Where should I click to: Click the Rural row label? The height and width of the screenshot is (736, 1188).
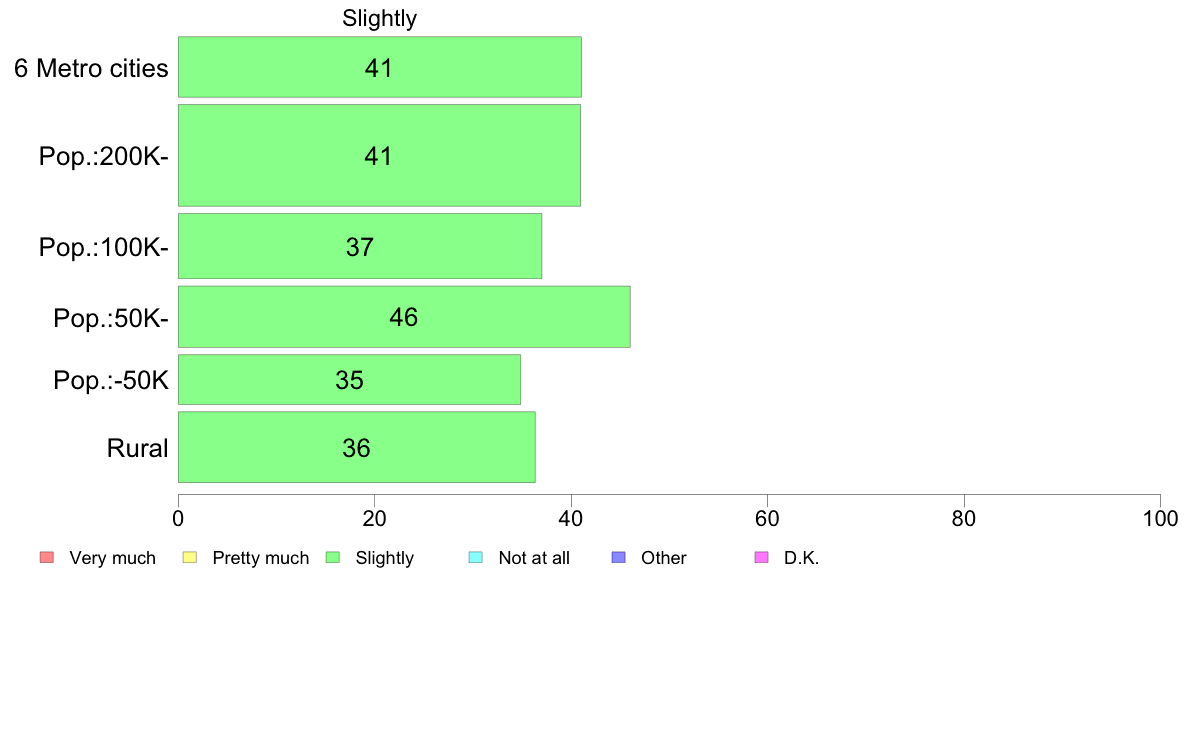click(x=137, y=448)
